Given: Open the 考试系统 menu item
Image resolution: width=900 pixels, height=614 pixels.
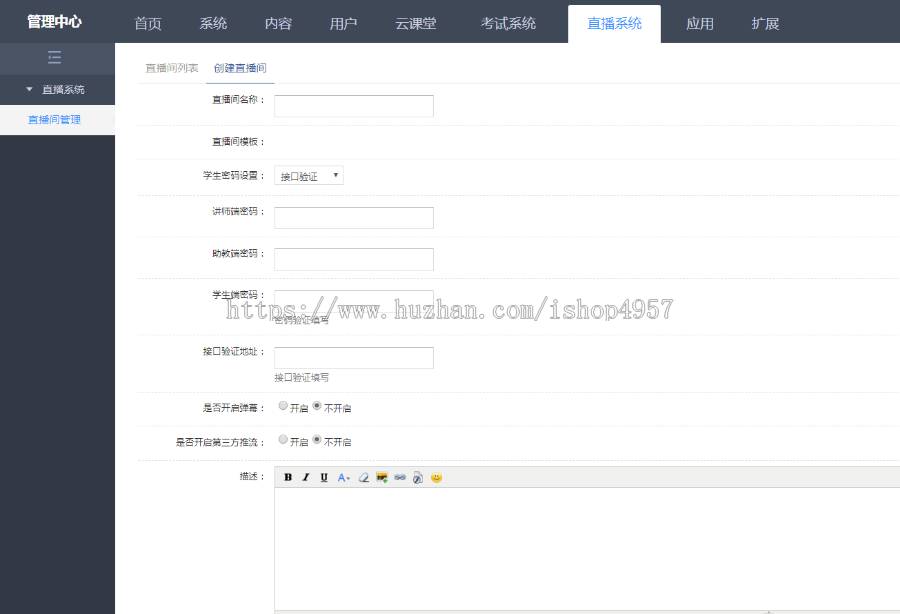Looking at the screenshot, I should (508, 22).
